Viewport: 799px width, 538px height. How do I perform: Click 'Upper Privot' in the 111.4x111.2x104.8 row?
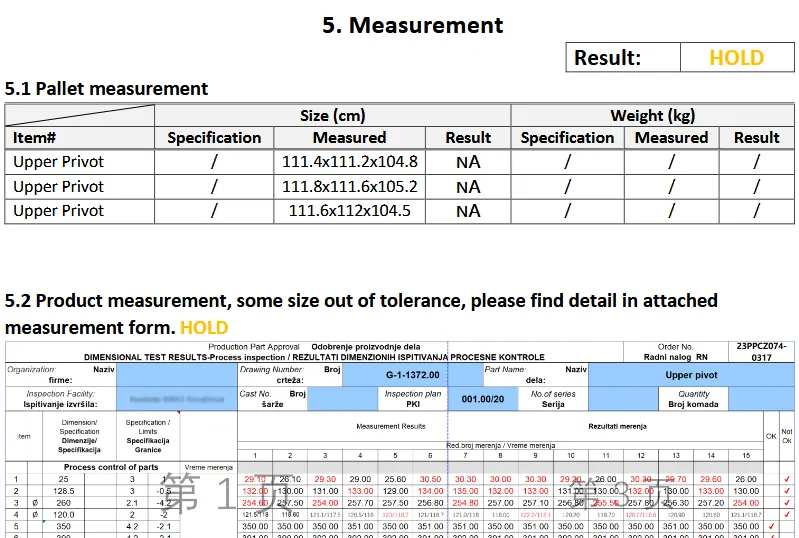[x=58, y=162]
